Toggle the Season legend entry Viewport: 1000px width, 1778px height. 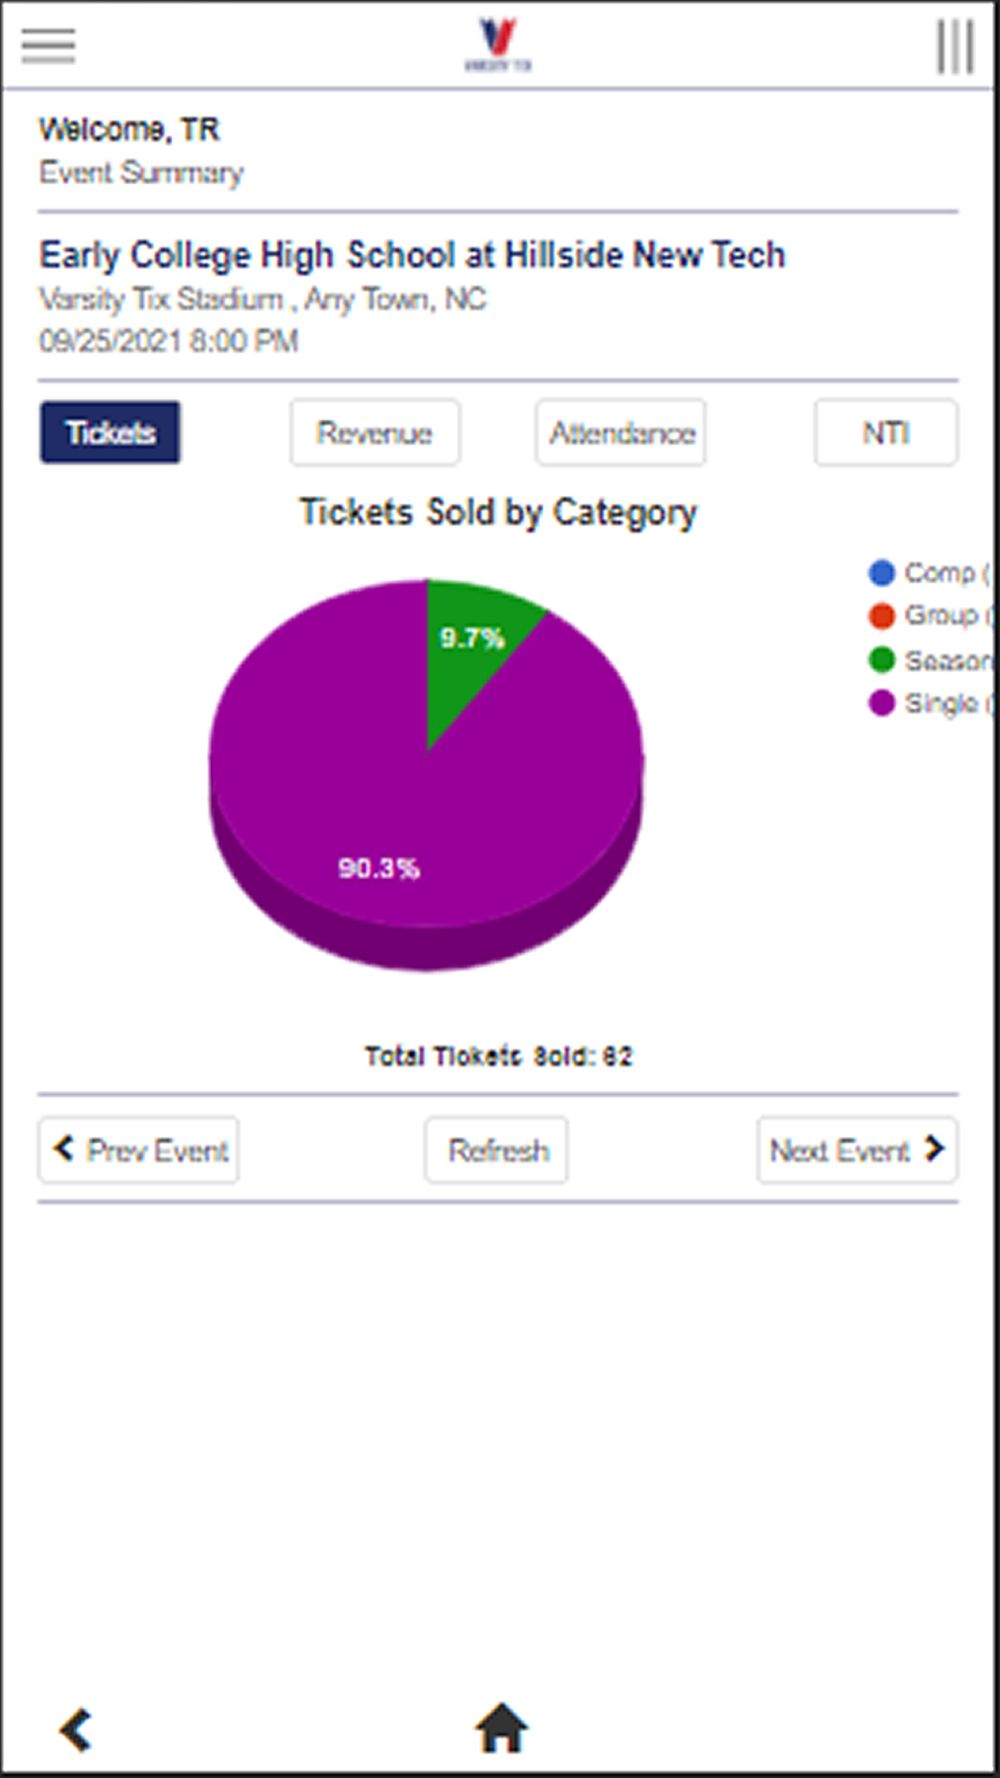coord(930,660)
